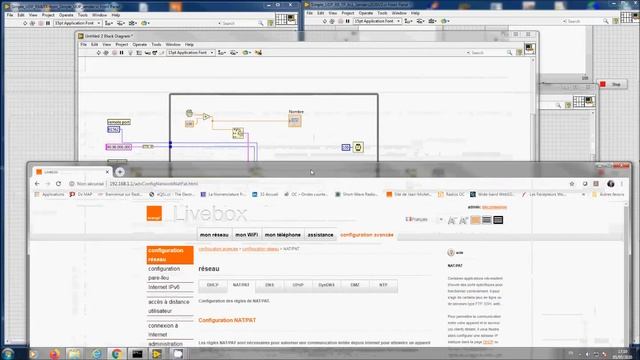Open the Chrome profile avatar
Viewport: 640px width, 360px height.
[x=611, y=184]
